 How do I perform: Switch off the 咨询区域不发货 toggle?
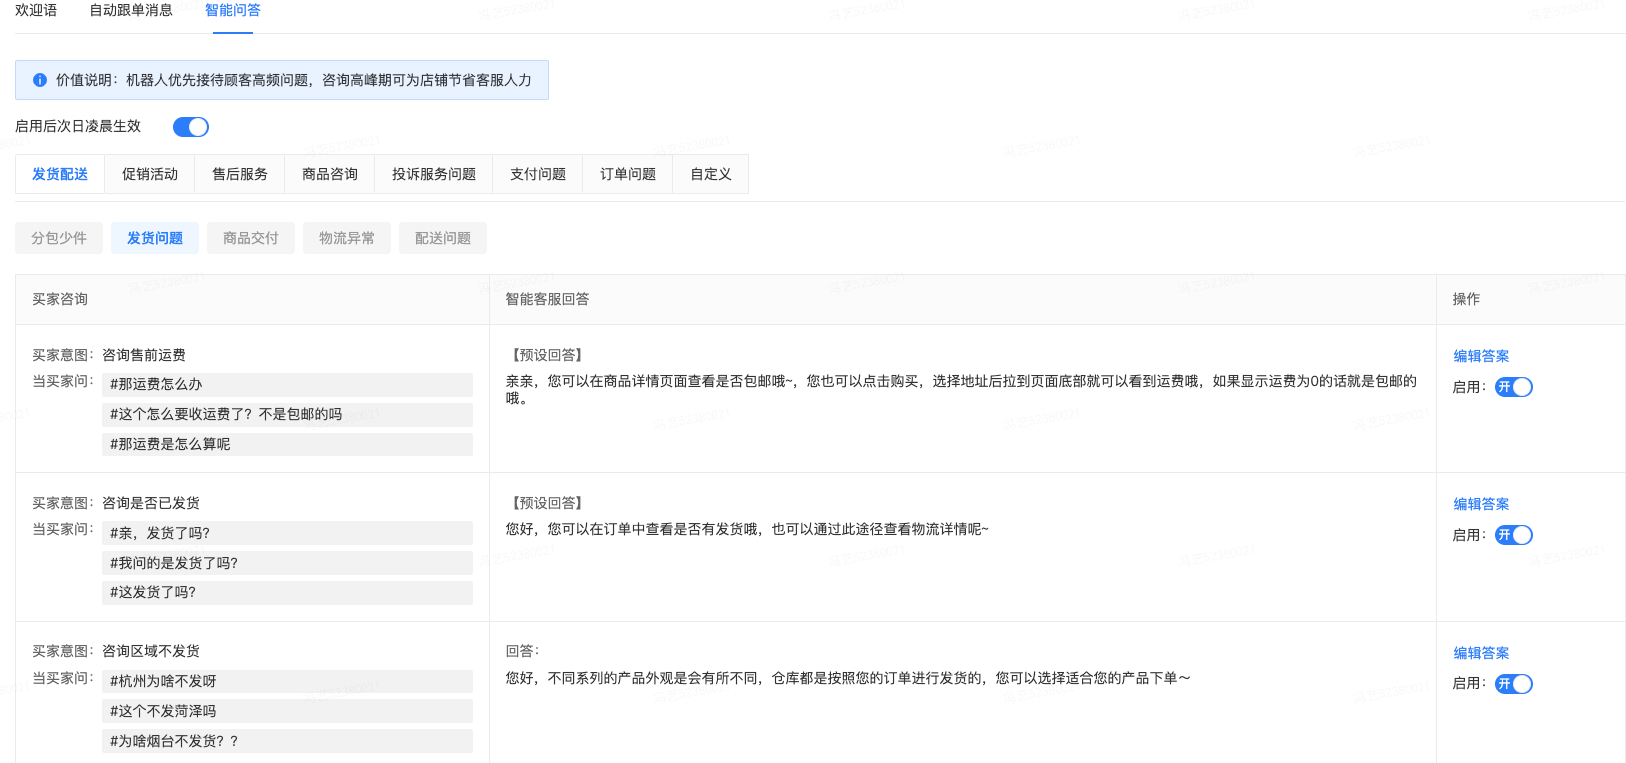pyautogui.click(x=1513, y=684)
